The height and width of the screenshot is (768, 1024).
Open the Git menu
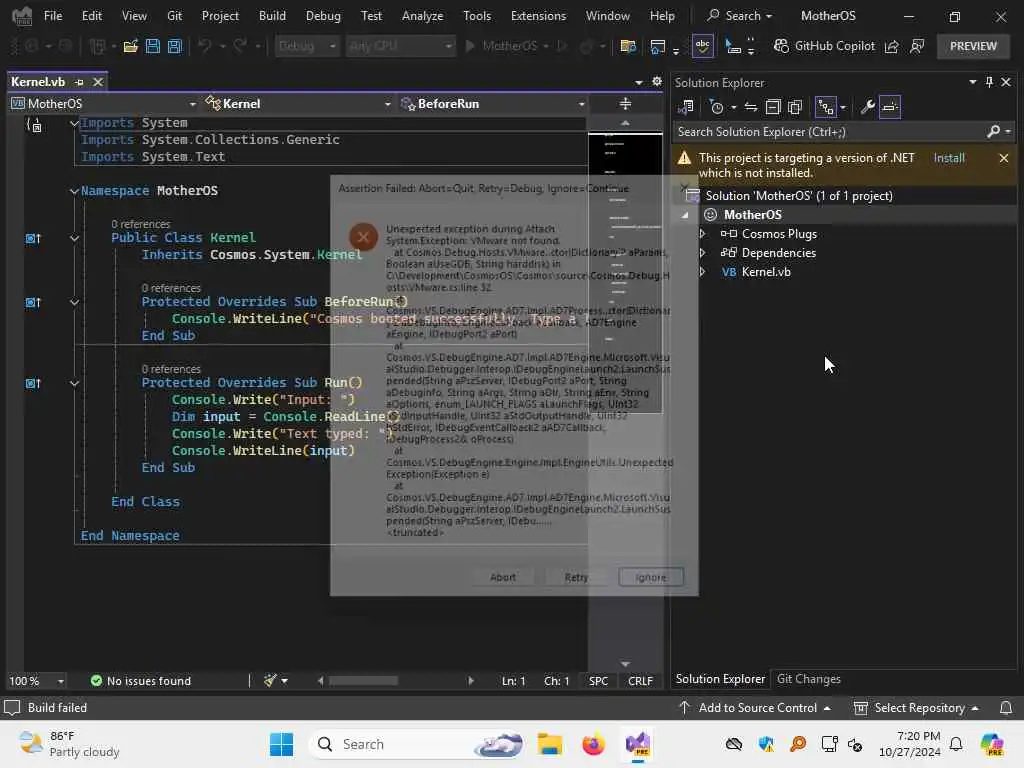coord(174,16)
